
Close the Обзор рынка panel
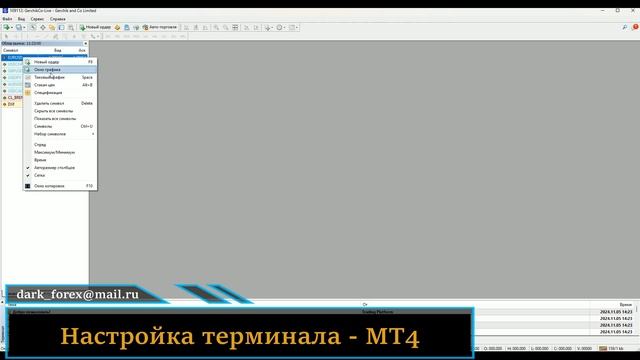[85, 43]
